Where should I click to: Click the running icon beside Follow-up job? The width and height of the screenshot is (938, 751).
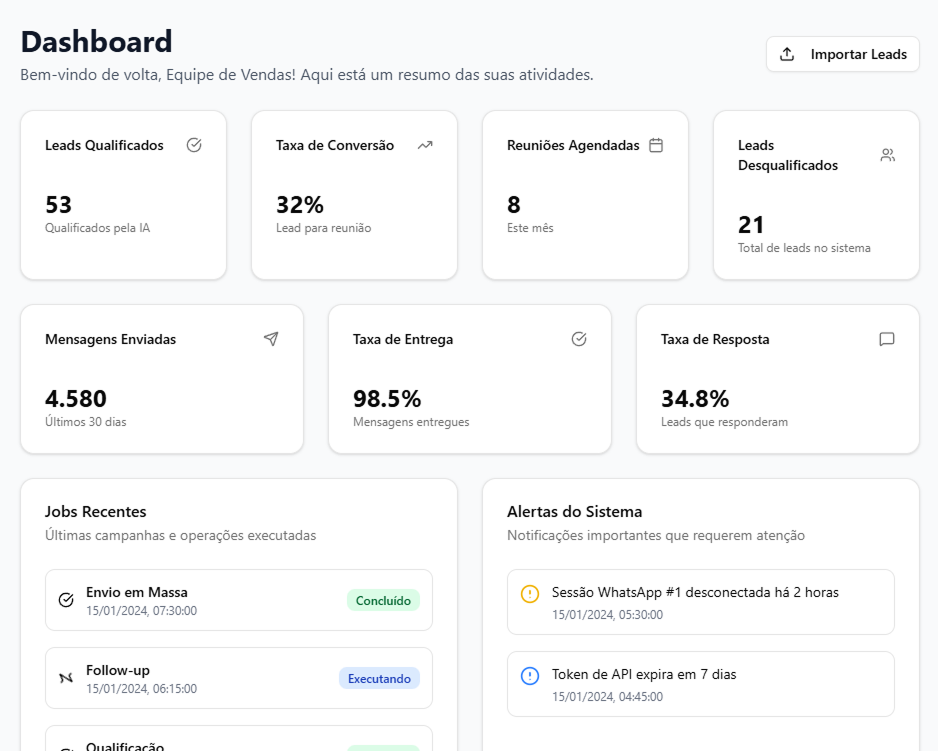(x=66, y=678)
